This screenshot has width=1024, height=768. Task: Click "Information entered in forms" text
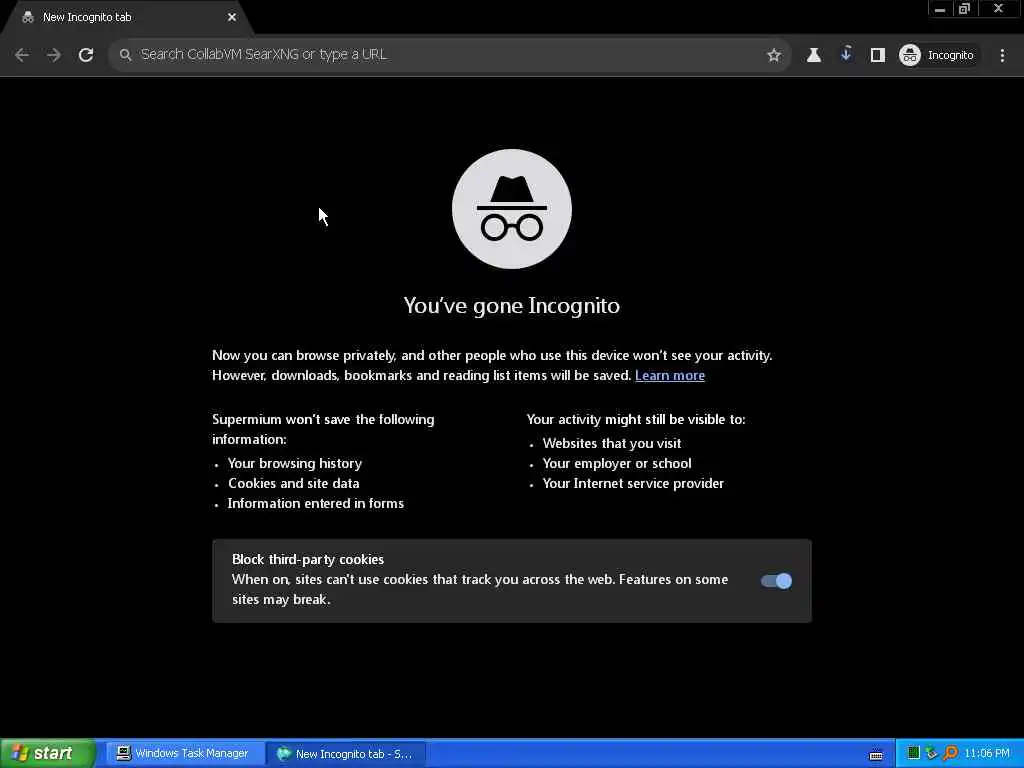[315, 504]
